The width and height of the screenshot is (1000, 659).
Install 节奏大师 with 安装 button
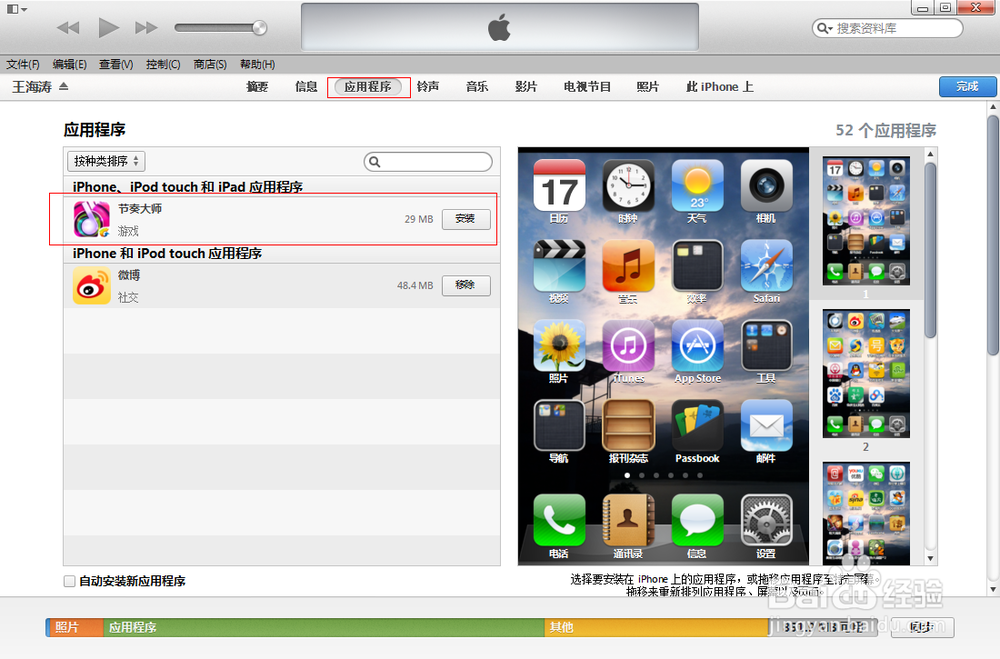[466, 219]
